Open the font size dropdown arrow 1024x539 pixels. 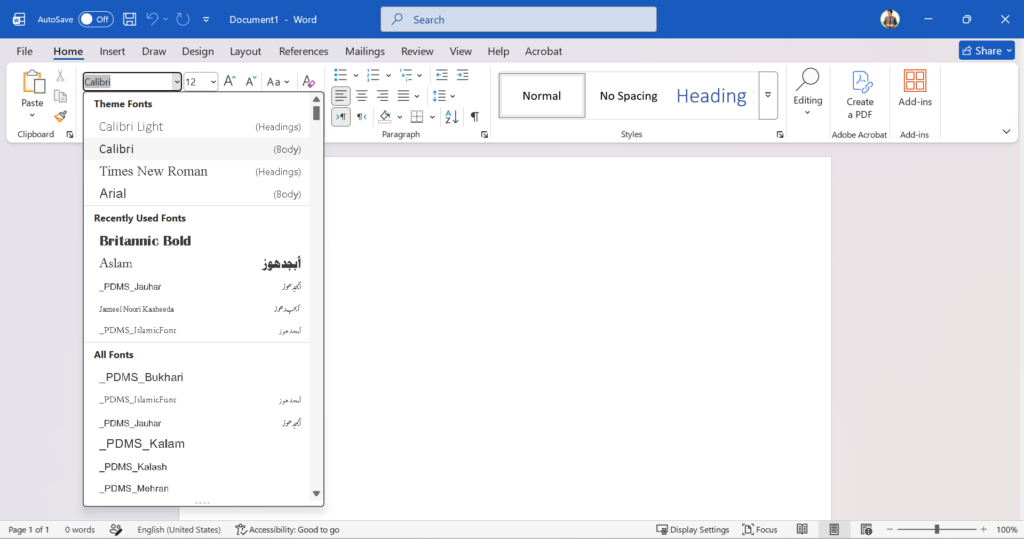tap(213, 82)
